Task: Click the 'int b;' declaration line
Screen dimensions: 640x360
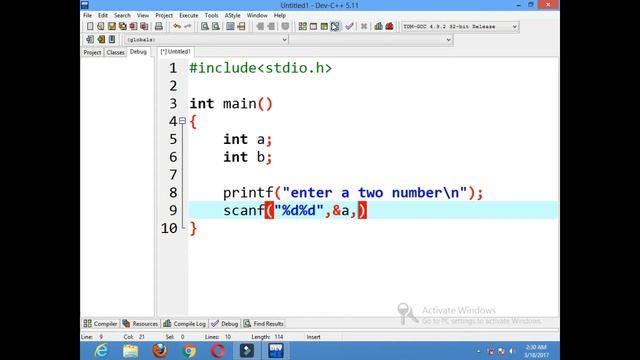Action: [x=247, y=157]
